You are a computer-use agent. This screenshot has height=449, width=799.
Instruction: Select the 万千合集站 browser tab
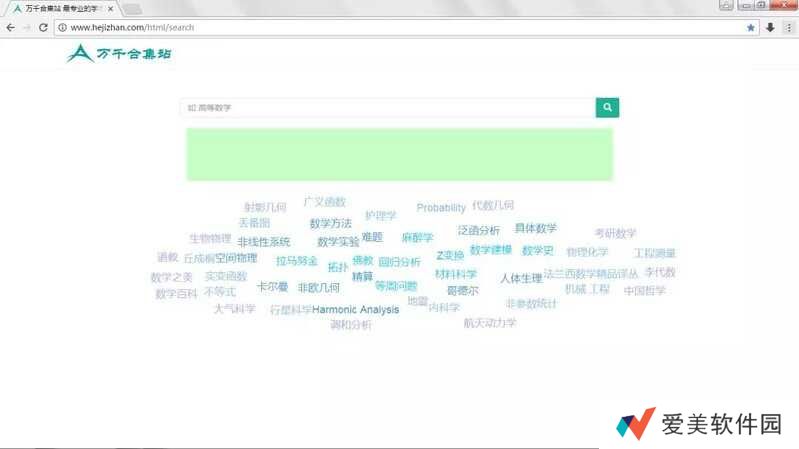tap(60, 9)
